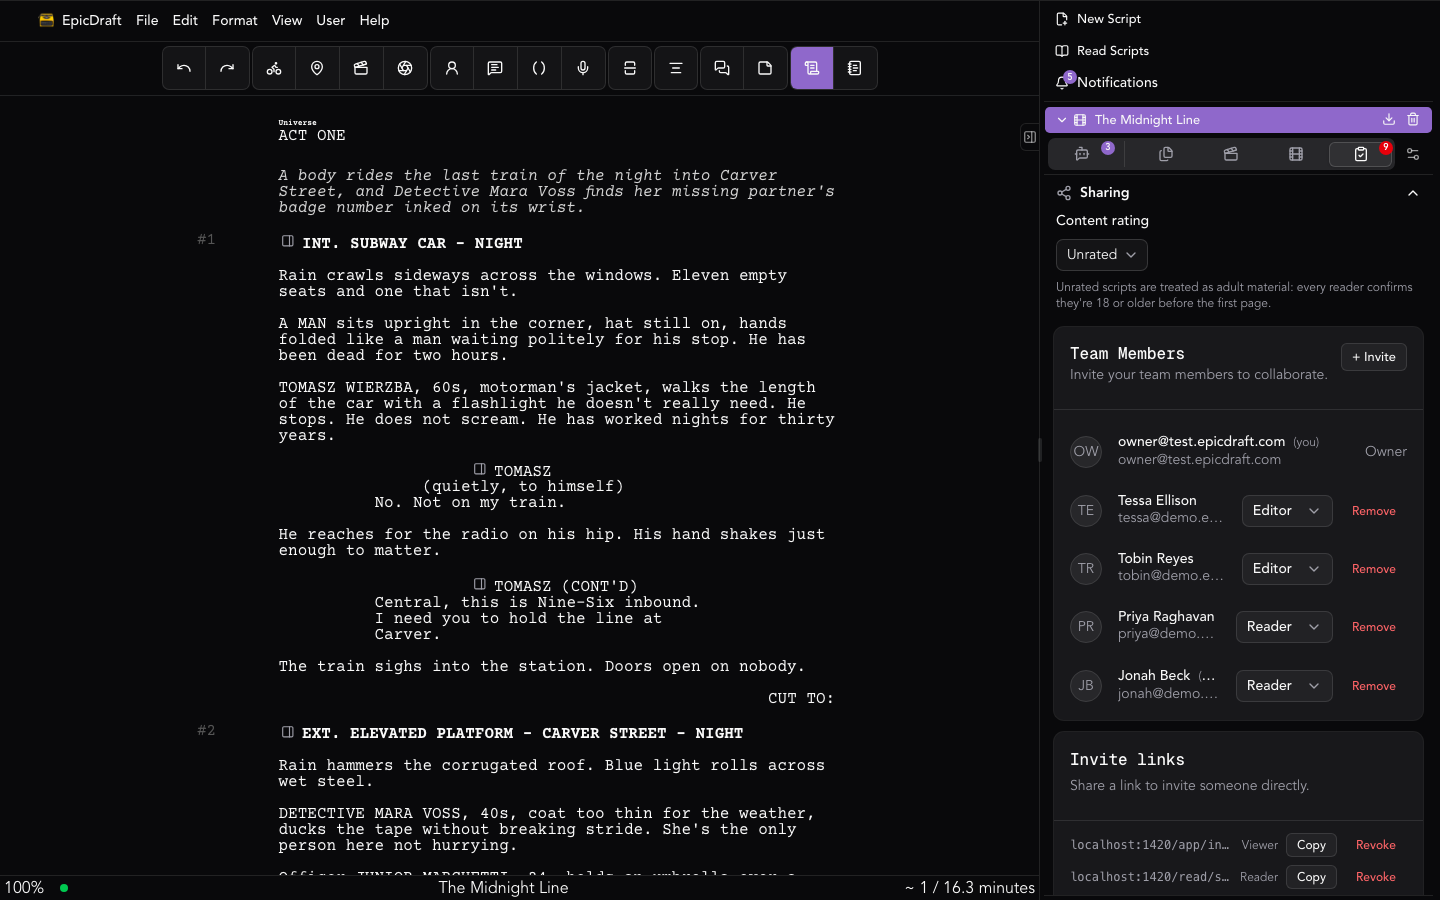Toggle the side panel collapse icon
The height and width of the screenshot is (900, 1440).
click(1029, 137)
